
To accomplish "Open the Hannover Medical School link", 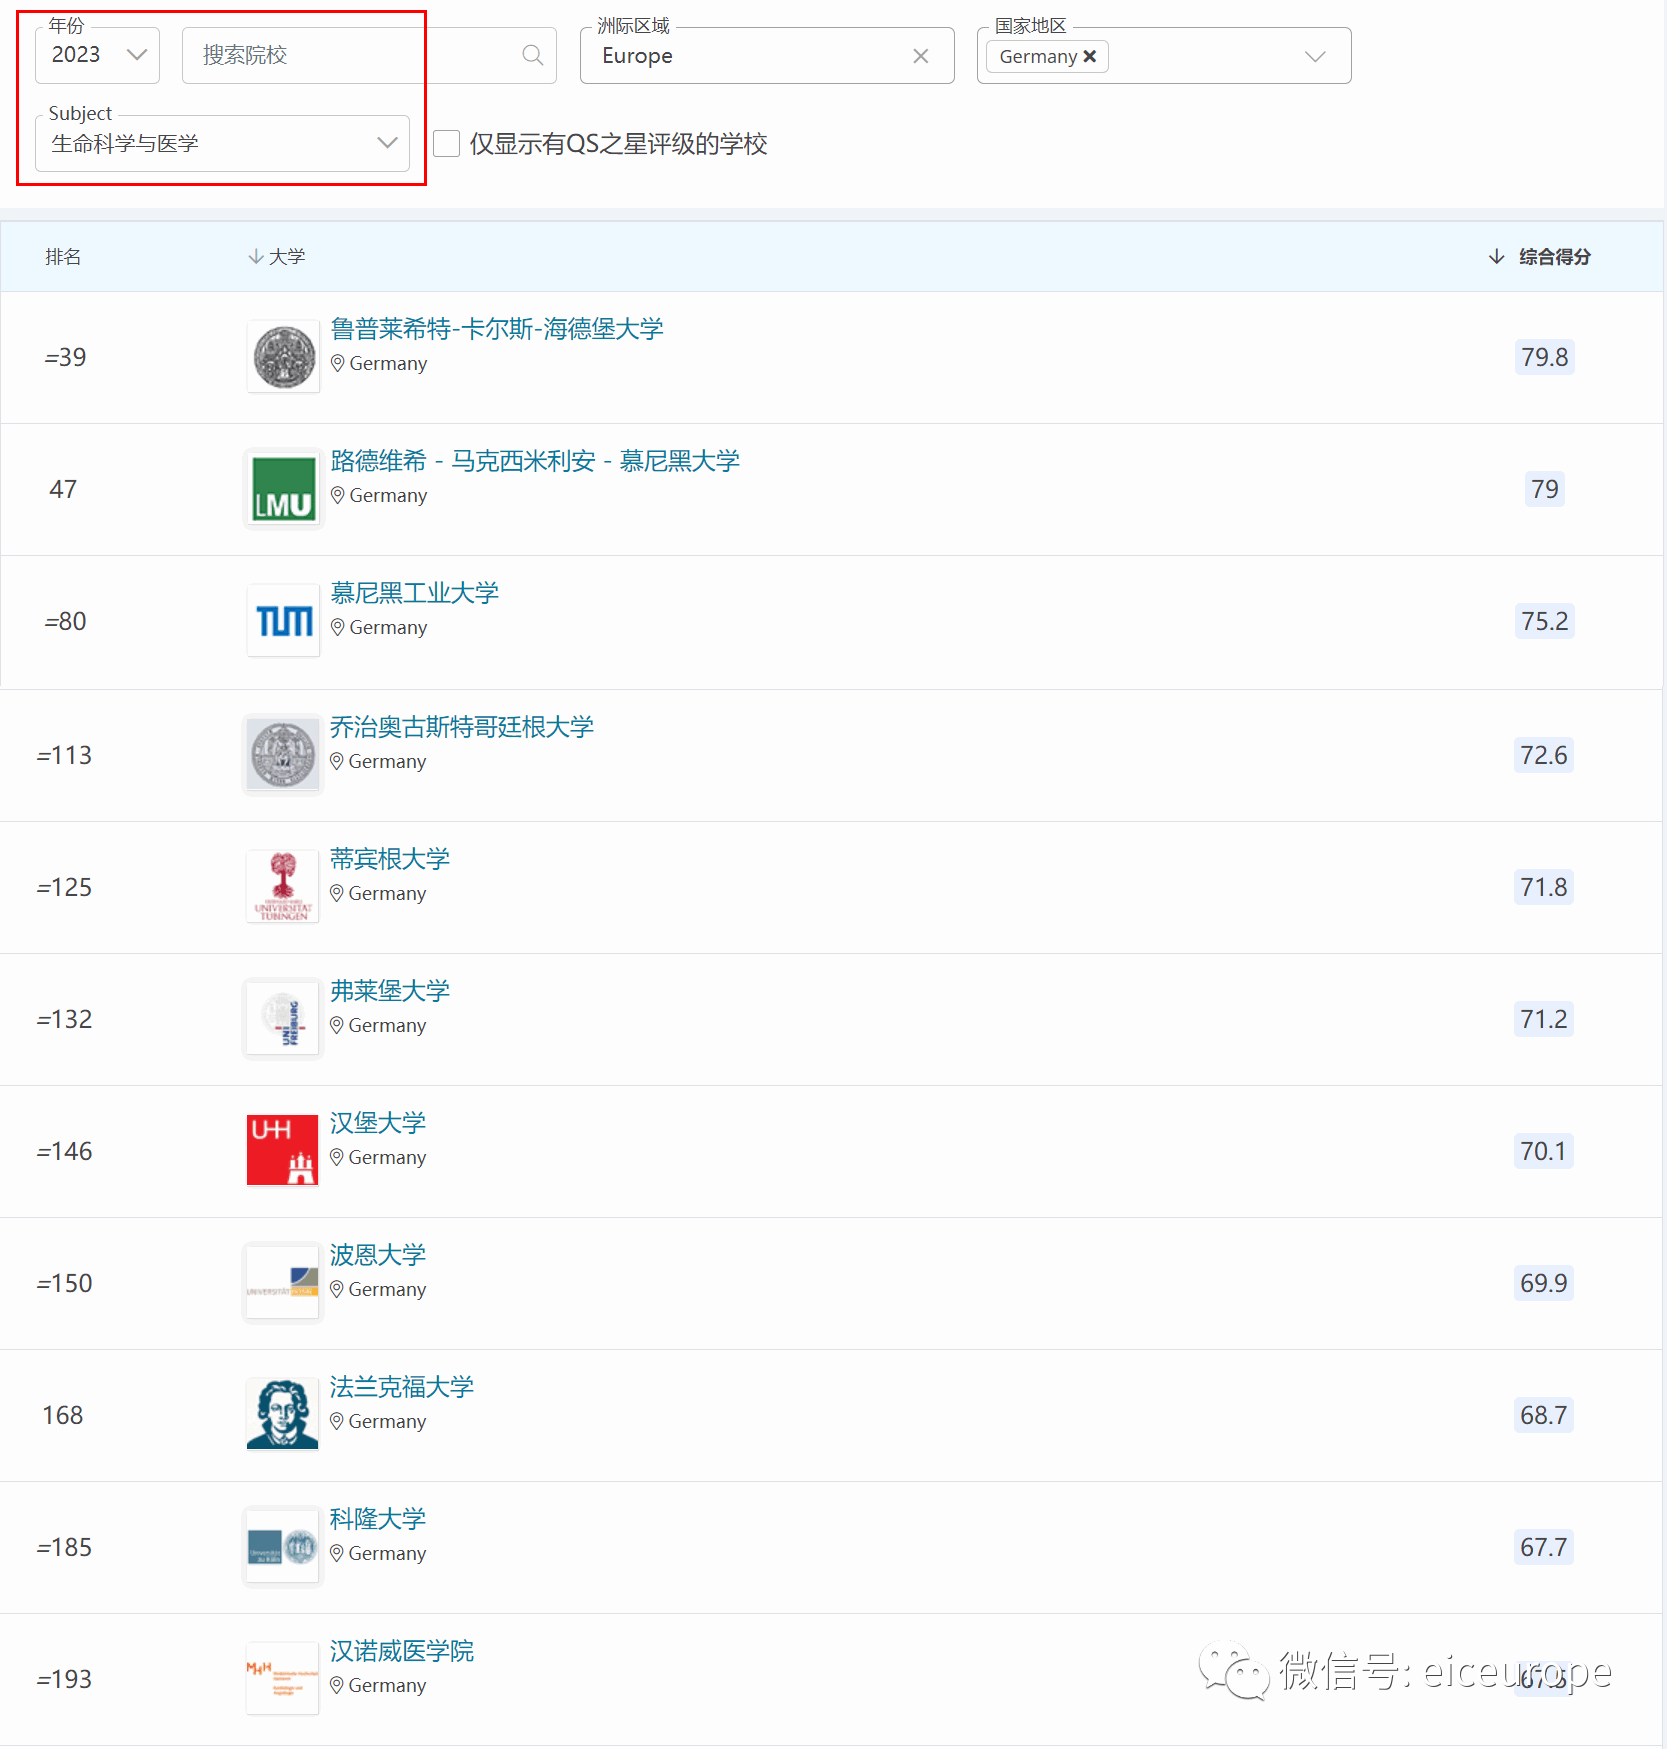I will pos(402,1651).
